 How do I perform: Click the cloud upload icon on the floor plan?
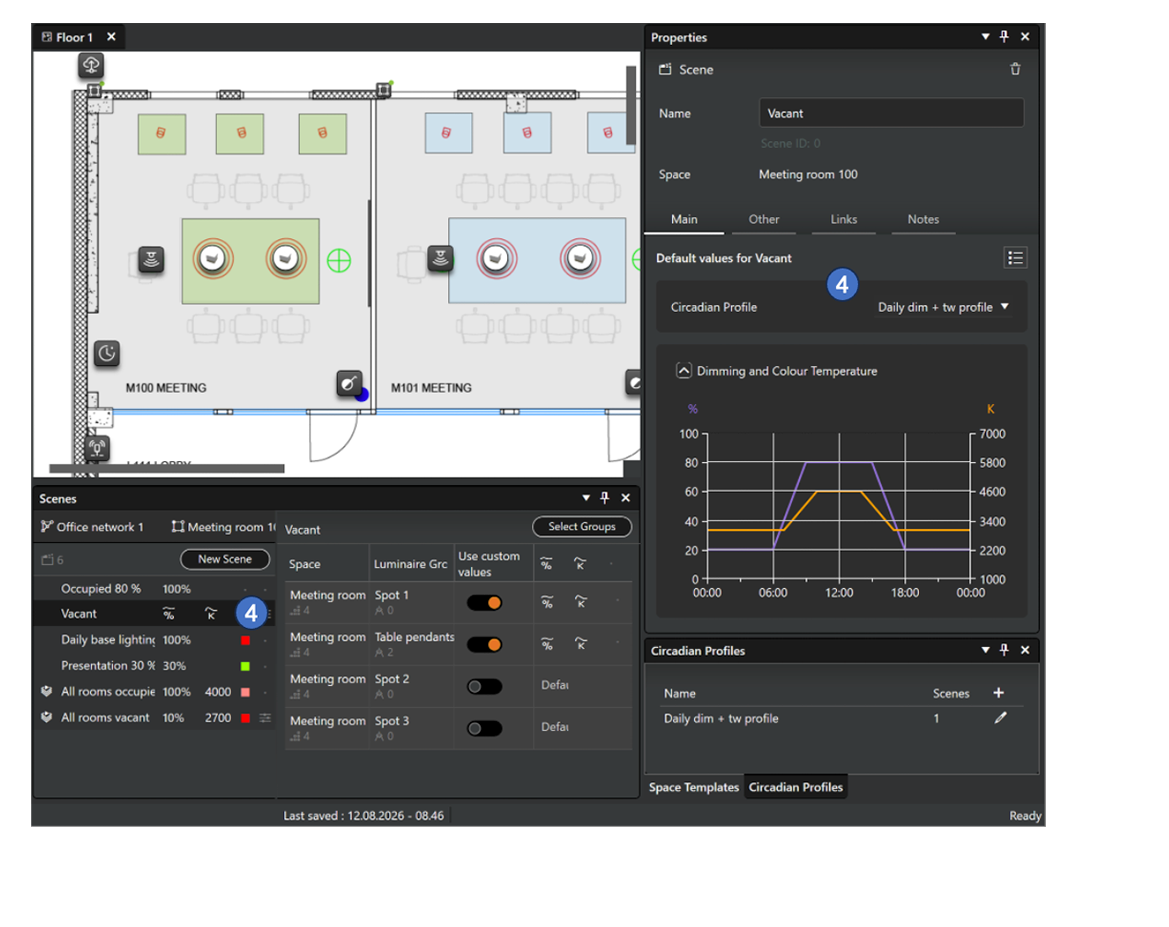(91, 65)
